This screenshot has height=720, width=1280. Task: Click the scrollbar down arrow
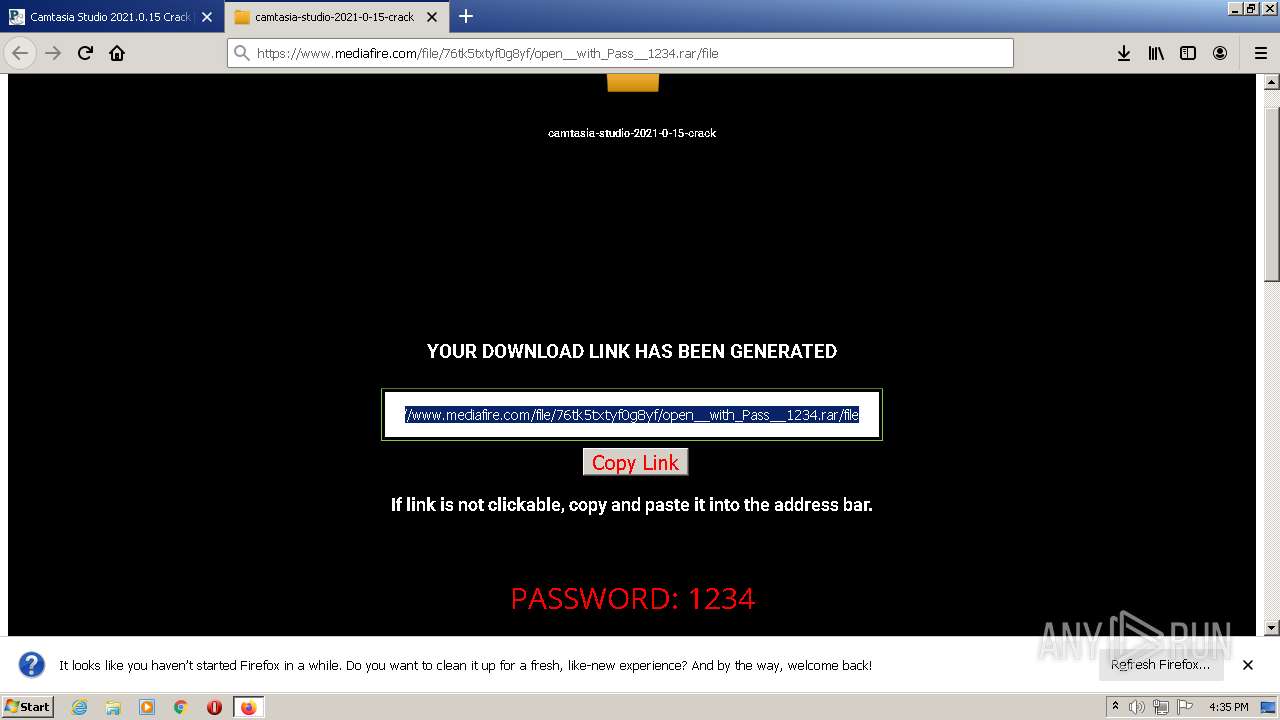click(x=1272, y=628)
